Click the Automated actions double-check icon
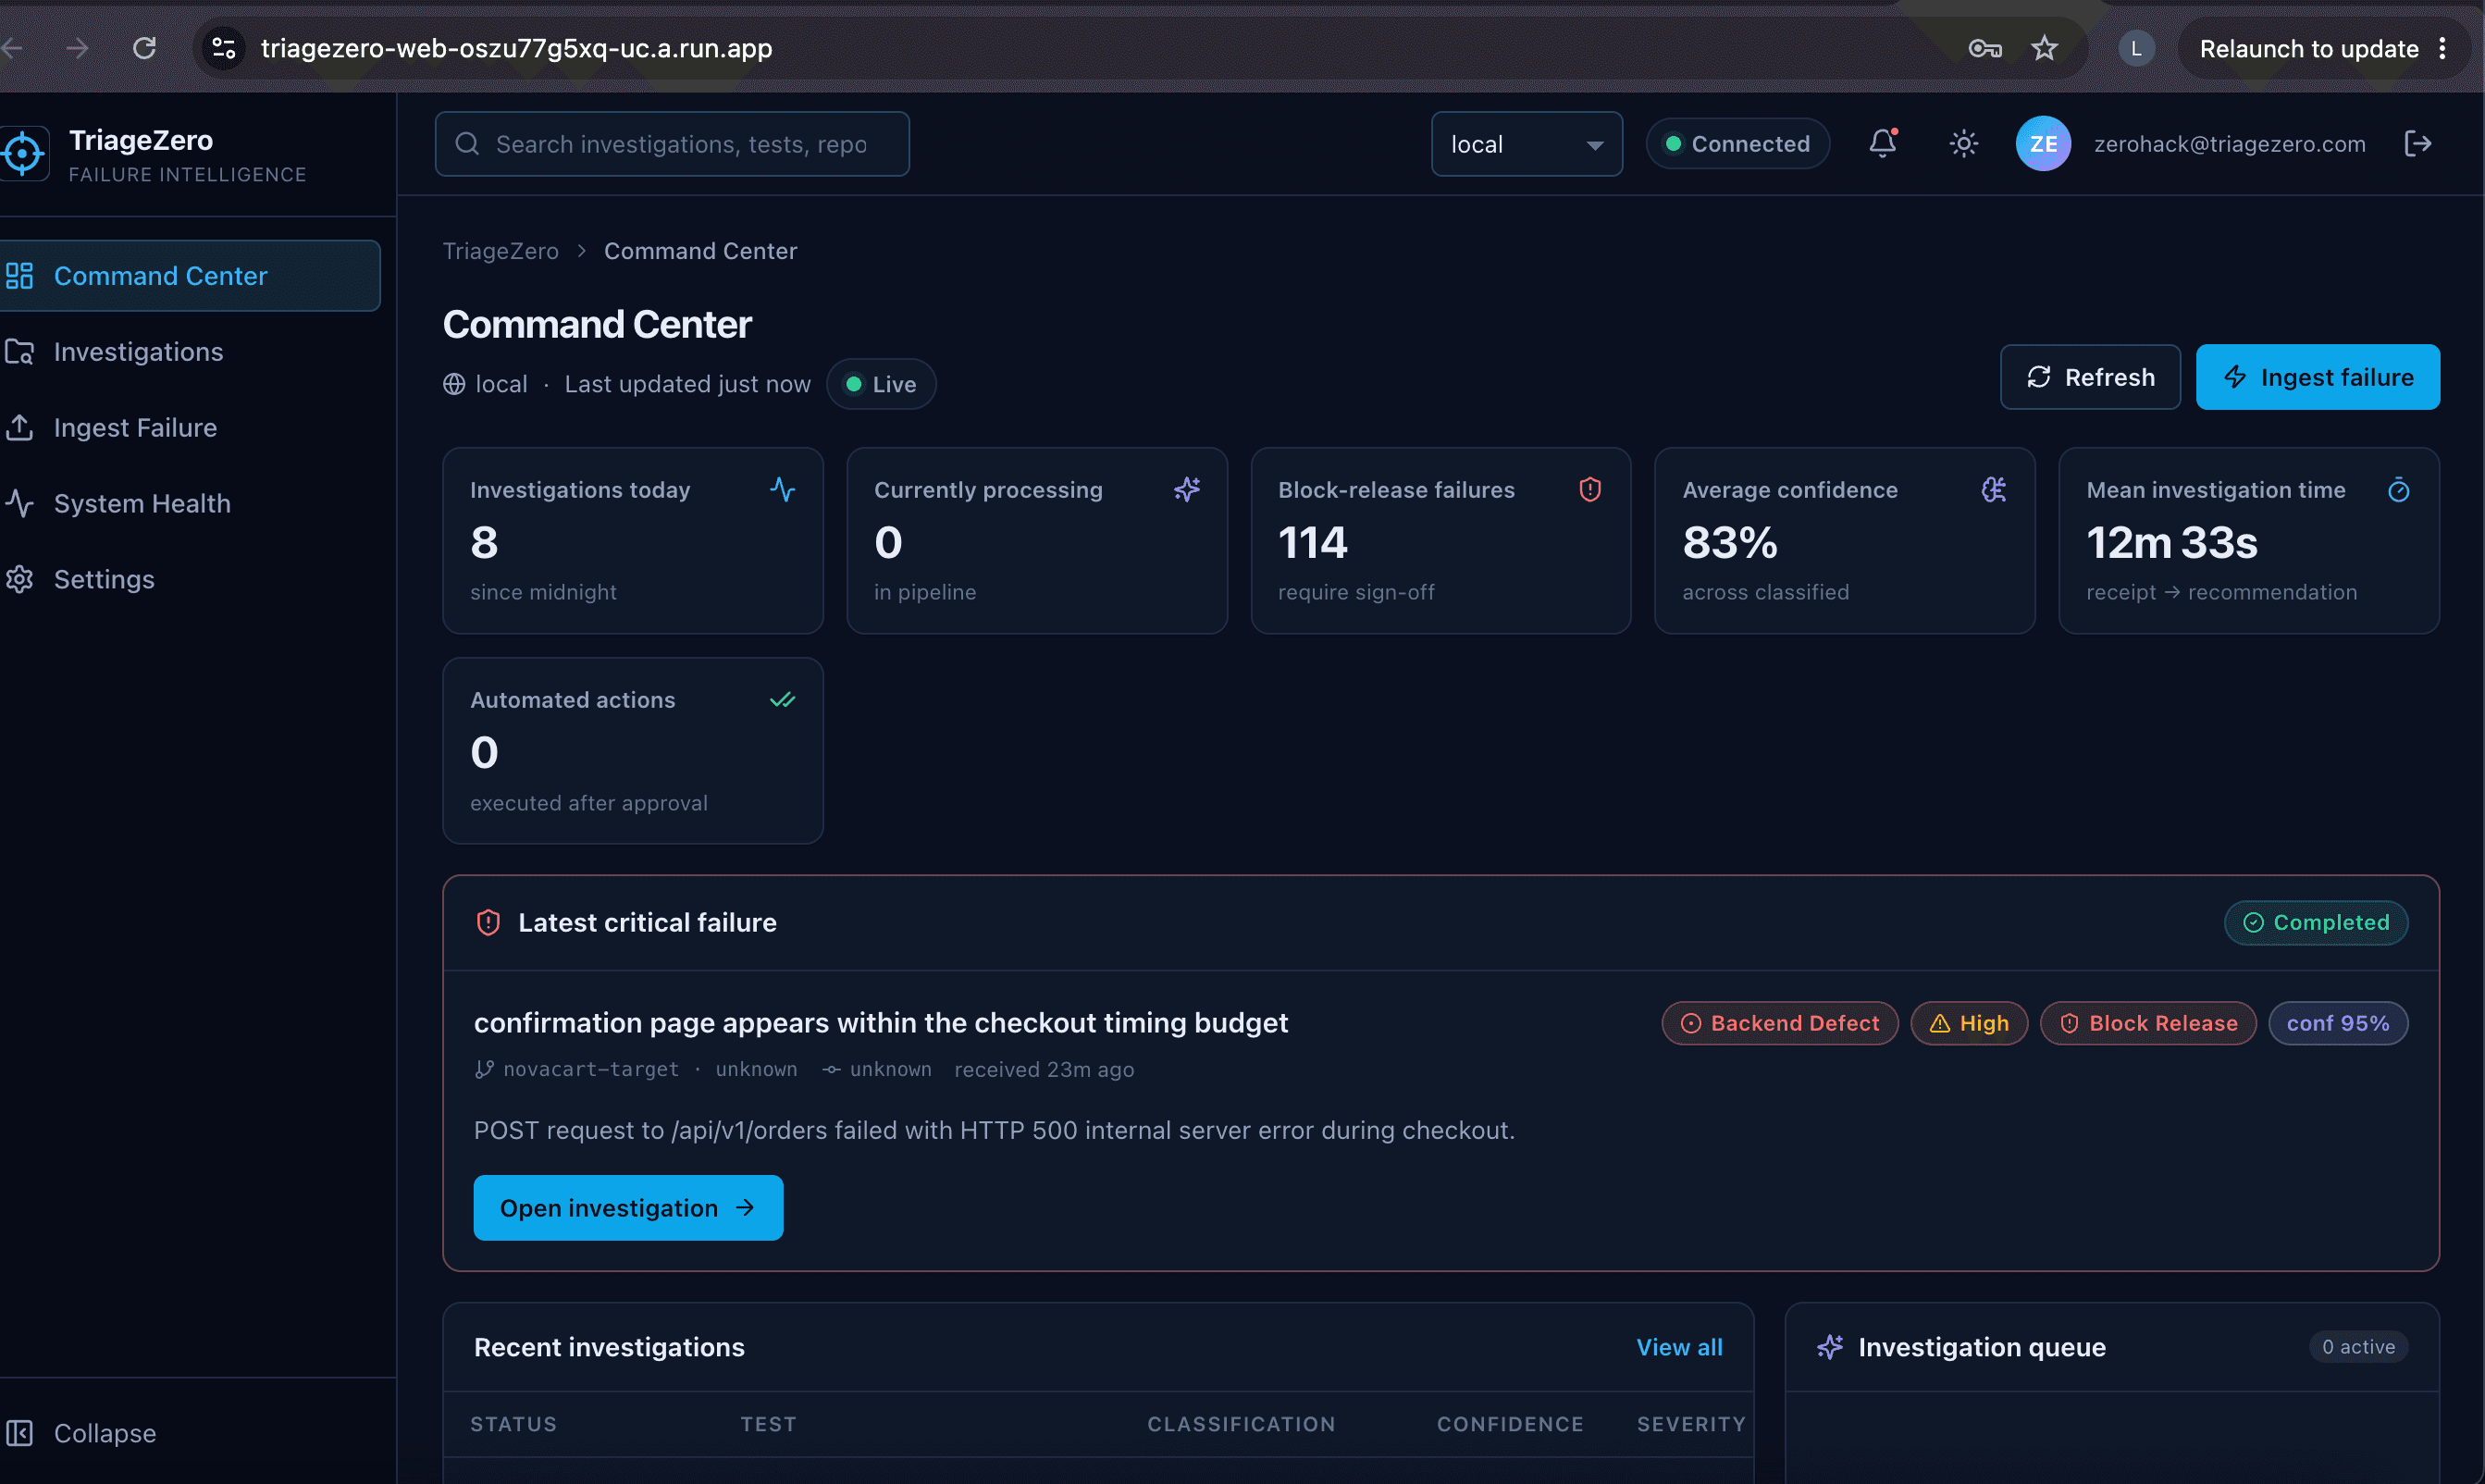Viewport: 2485px width, 1484px height. click(x=783, y=699)
